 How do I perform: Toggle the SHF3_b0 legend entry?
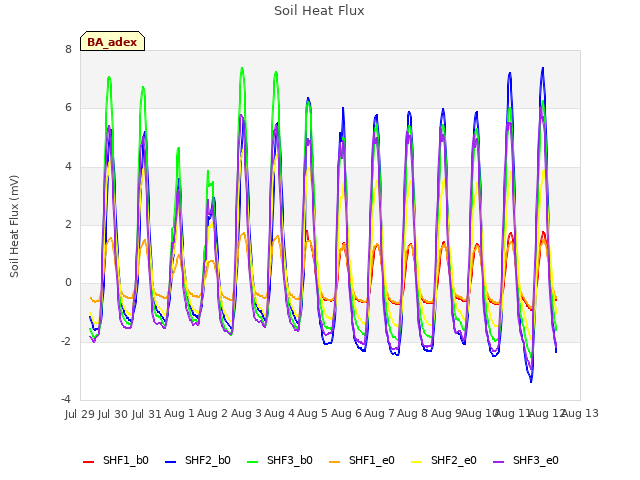click(x=280, y=460)
